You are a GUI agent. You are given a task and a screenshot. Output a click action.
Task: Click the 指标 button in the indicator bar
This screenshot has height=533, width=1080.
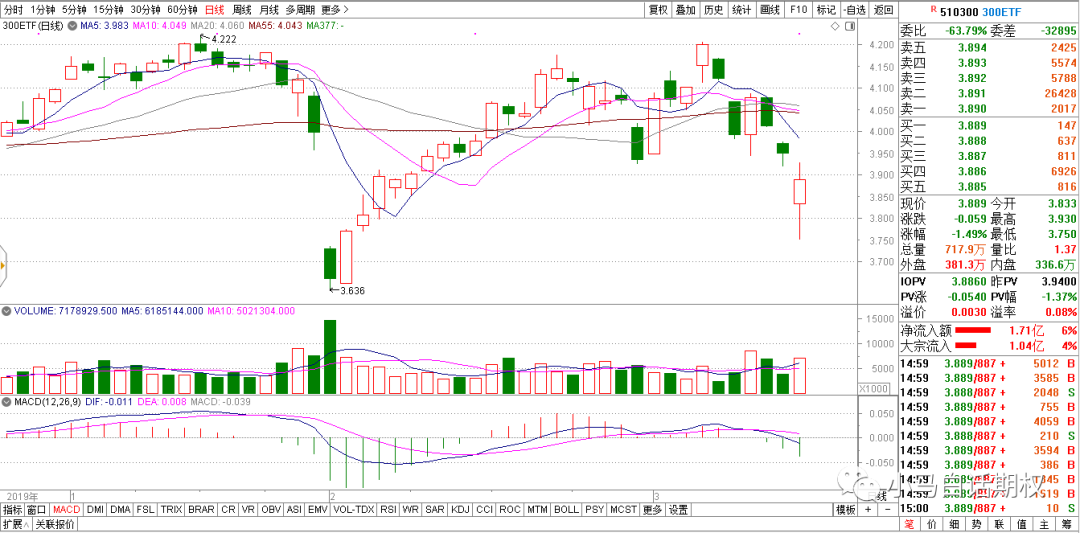12,510
